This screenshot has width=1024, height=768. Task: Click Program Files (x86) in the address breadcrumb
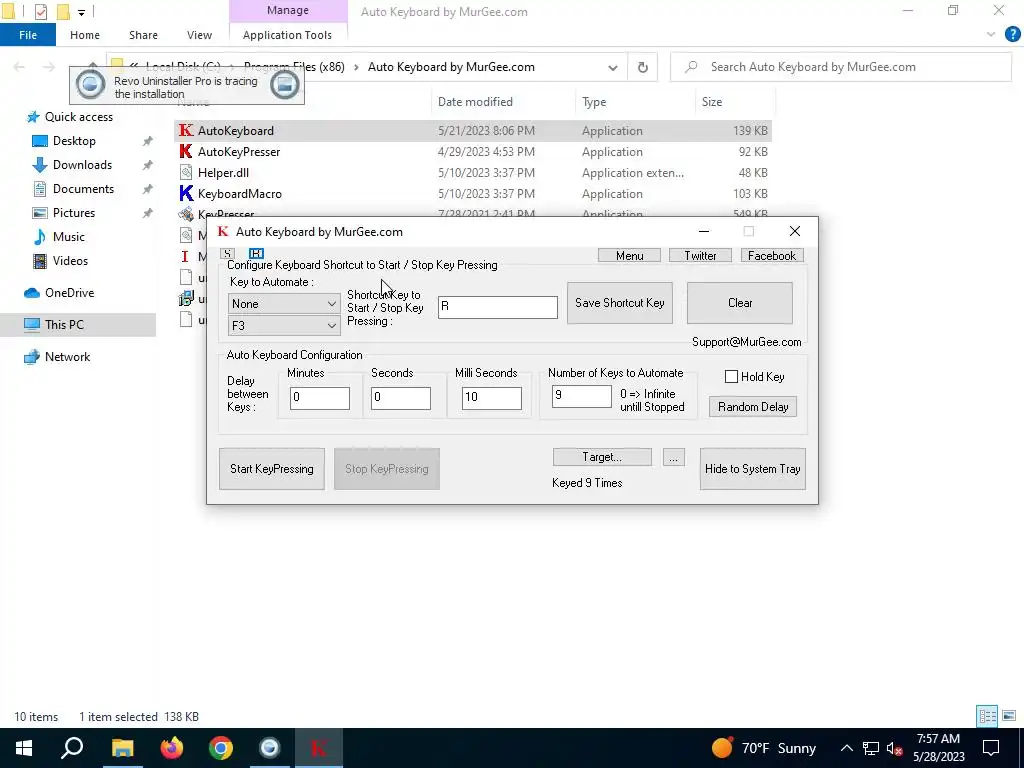coord(294,67)
